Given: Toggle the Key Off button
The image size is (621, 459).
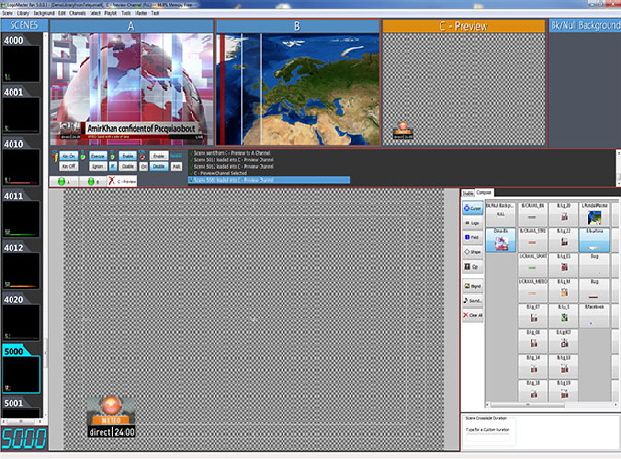Looking at the screenshot, I should coord(69,166).
